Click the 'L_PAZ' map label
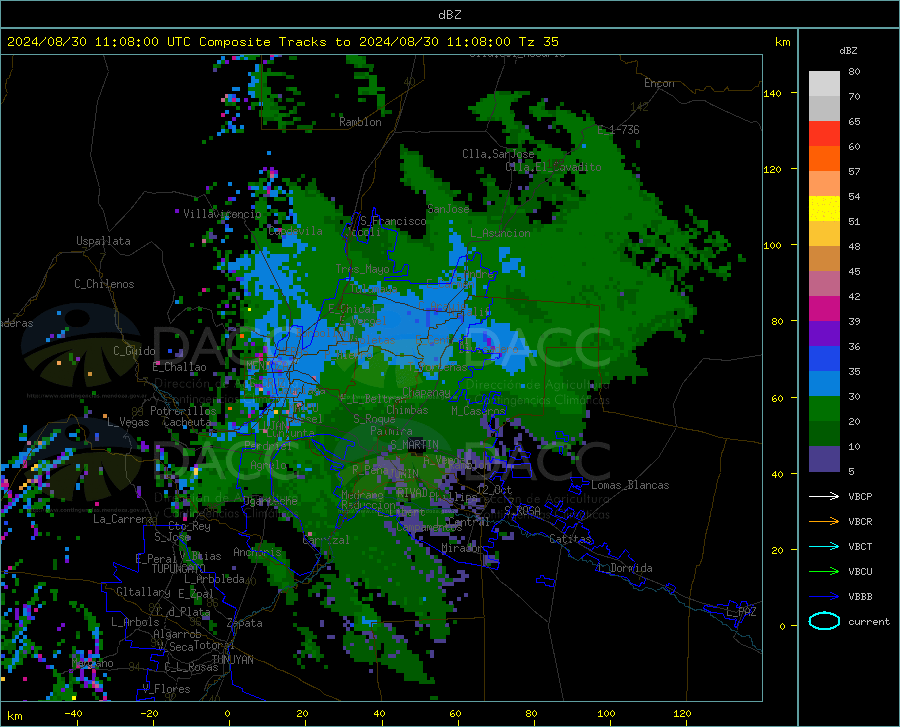900x727 pixels. coord(741,612)
